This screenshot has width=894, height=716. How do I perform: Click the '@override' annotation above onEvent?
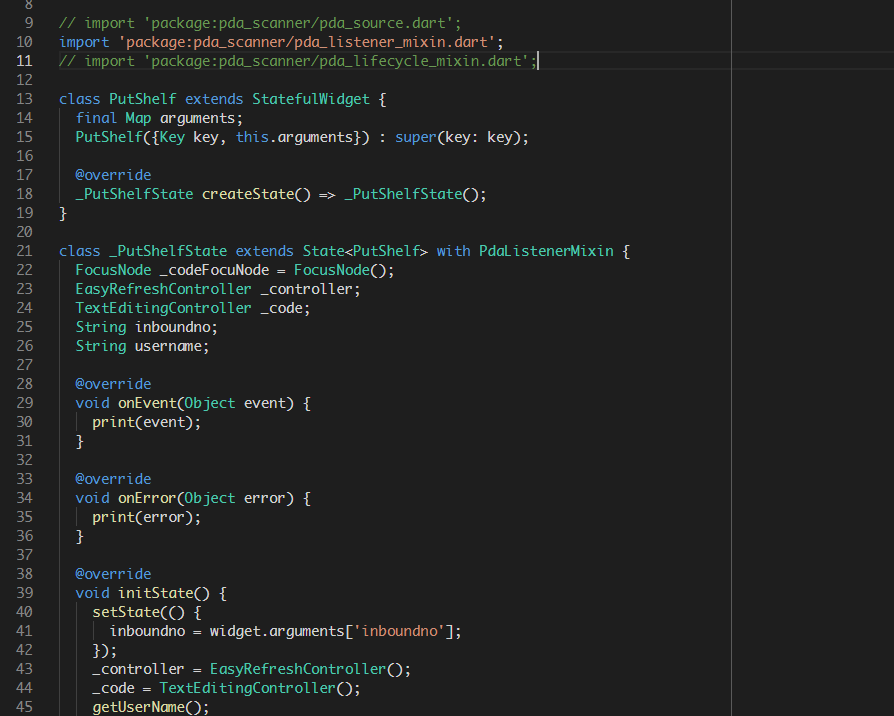(113, 384)
